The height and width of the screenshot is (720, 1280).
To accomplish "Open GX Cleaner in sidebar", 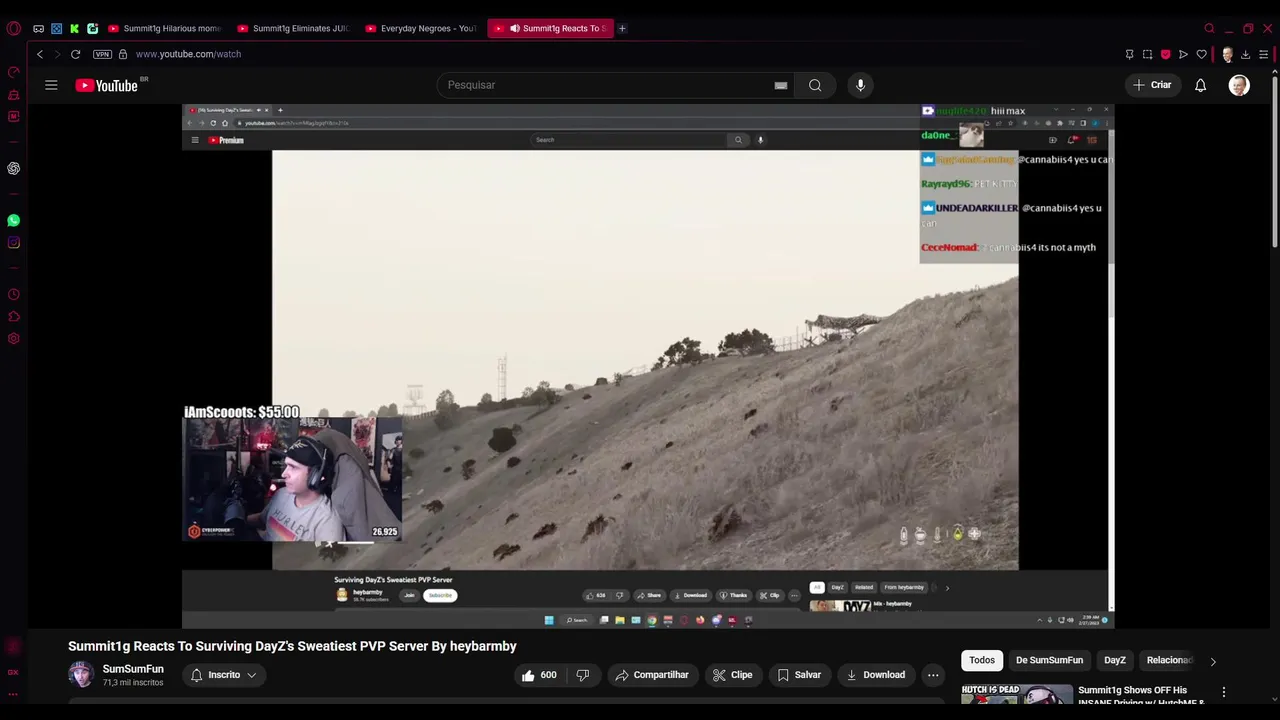I will tap(13, 95).
